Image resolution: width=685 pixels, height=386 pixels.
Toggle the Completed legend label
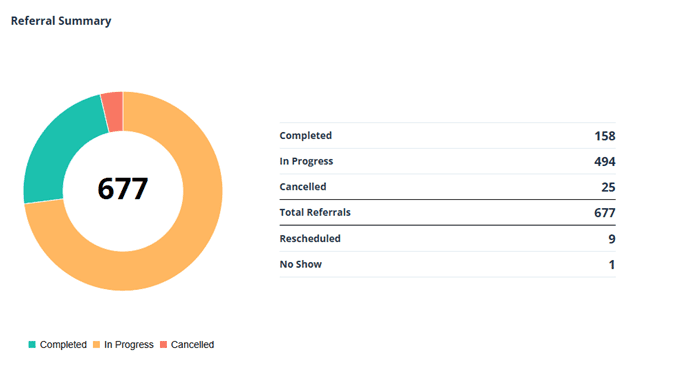[63, 345]
